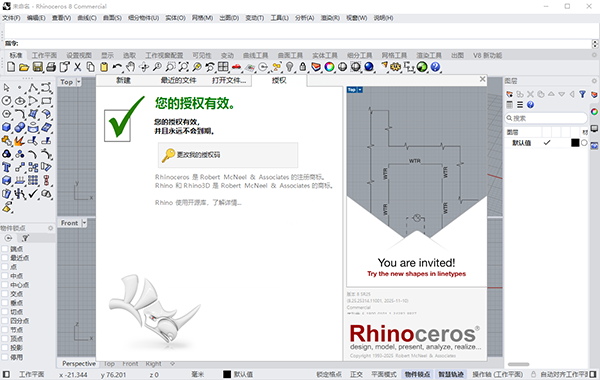600x380 pixels.
Task: Click the Zoom Extents icon
Action: (x=183, y=67)
